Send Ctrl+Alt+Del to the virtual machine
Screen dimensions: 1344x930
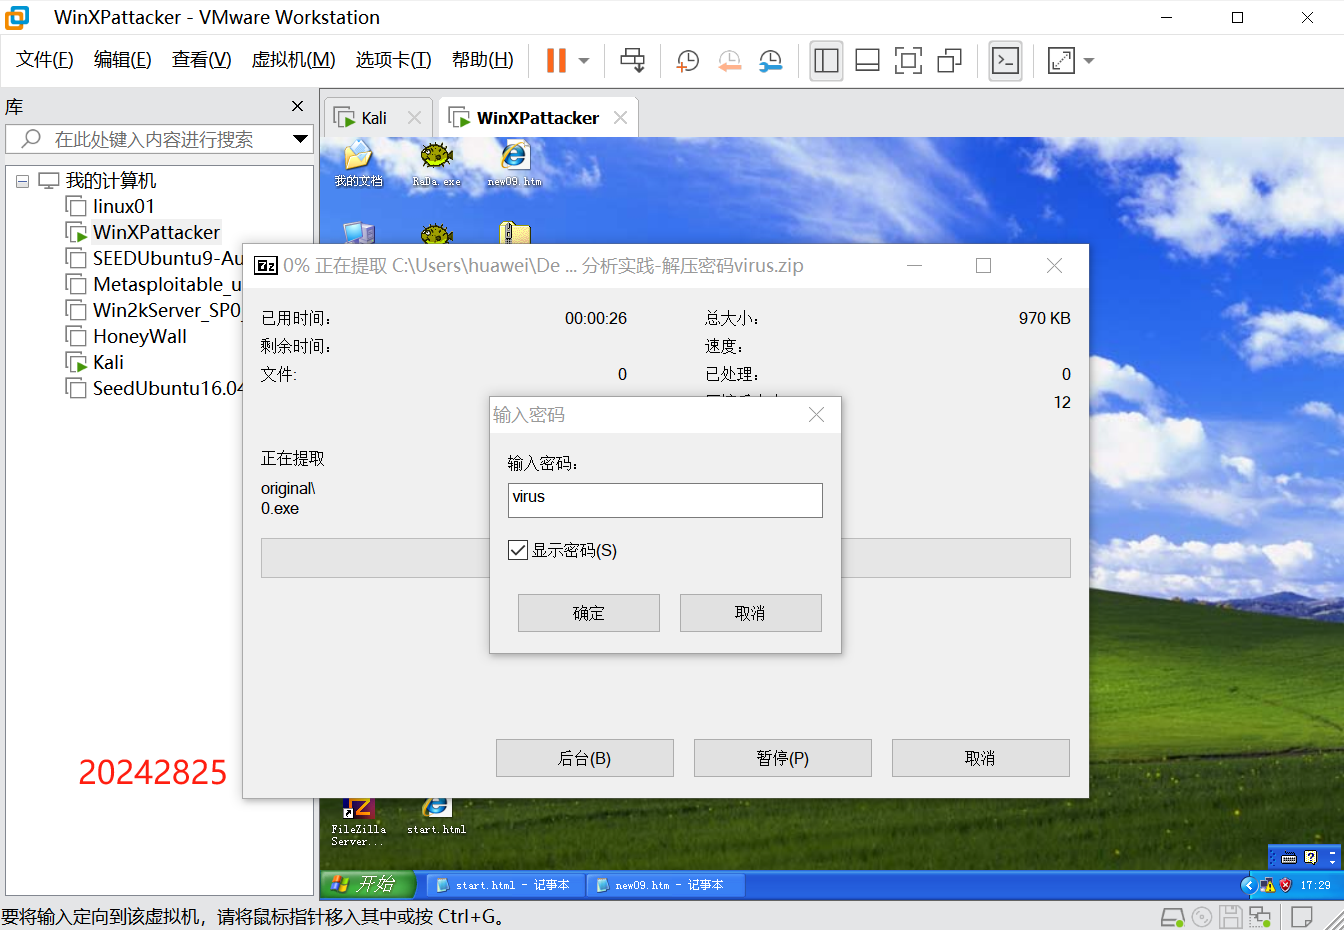click(632, 61)
